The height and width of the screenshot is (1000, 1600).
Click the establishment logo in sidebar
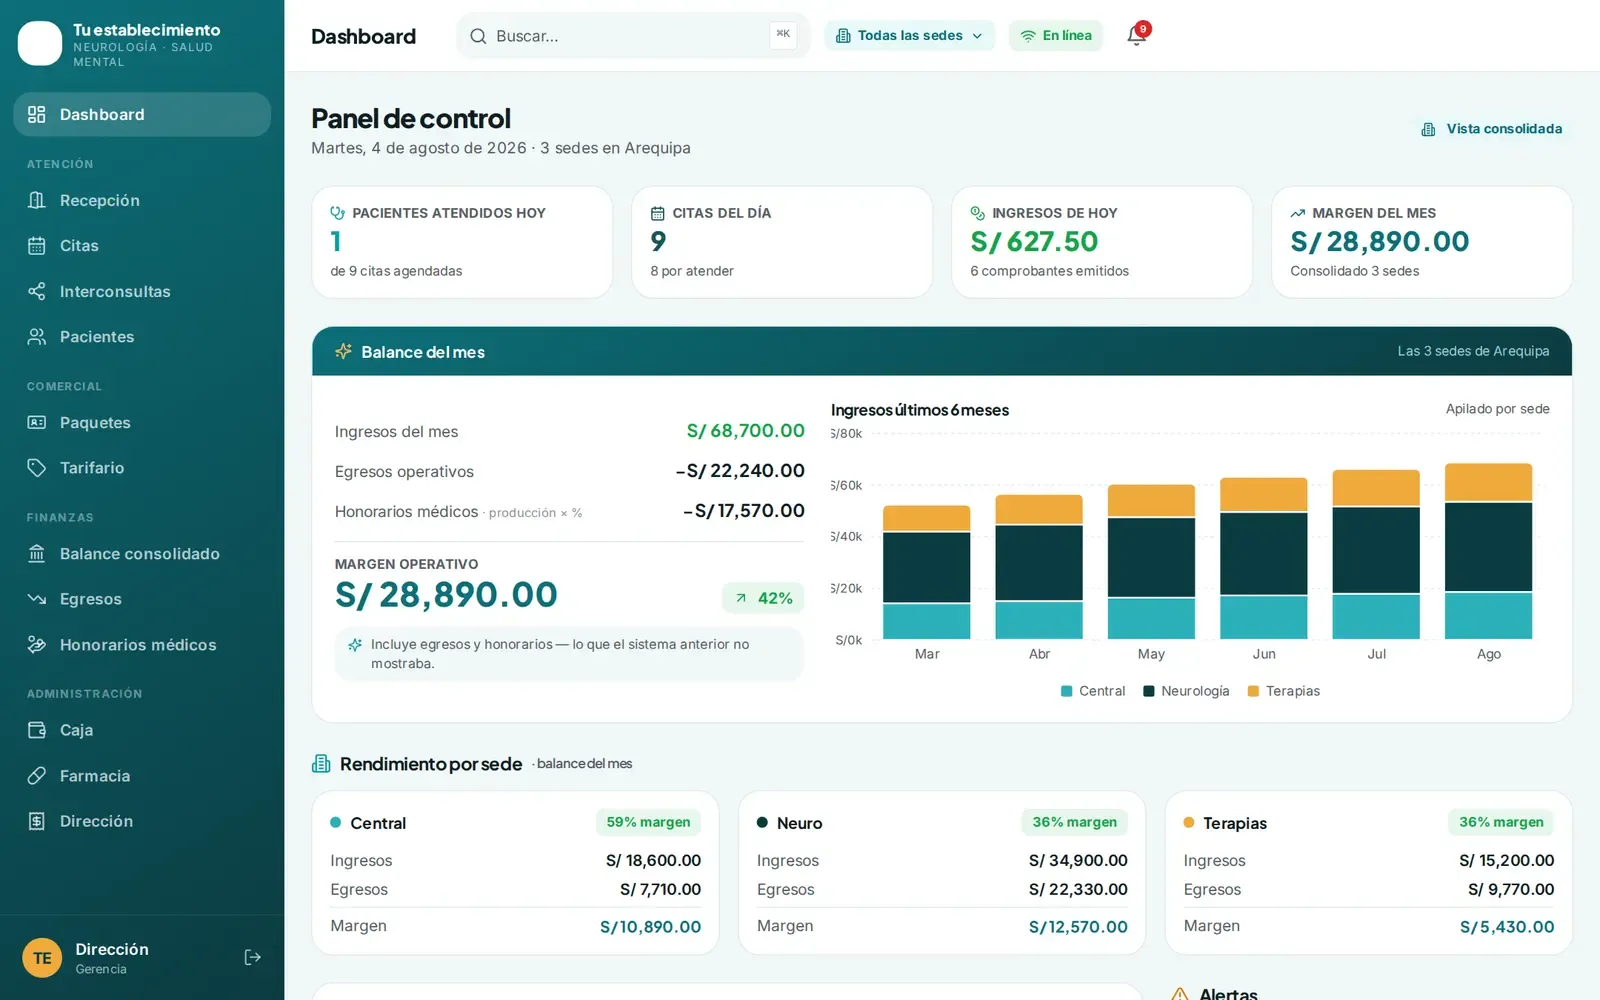(x=40, y=44)
